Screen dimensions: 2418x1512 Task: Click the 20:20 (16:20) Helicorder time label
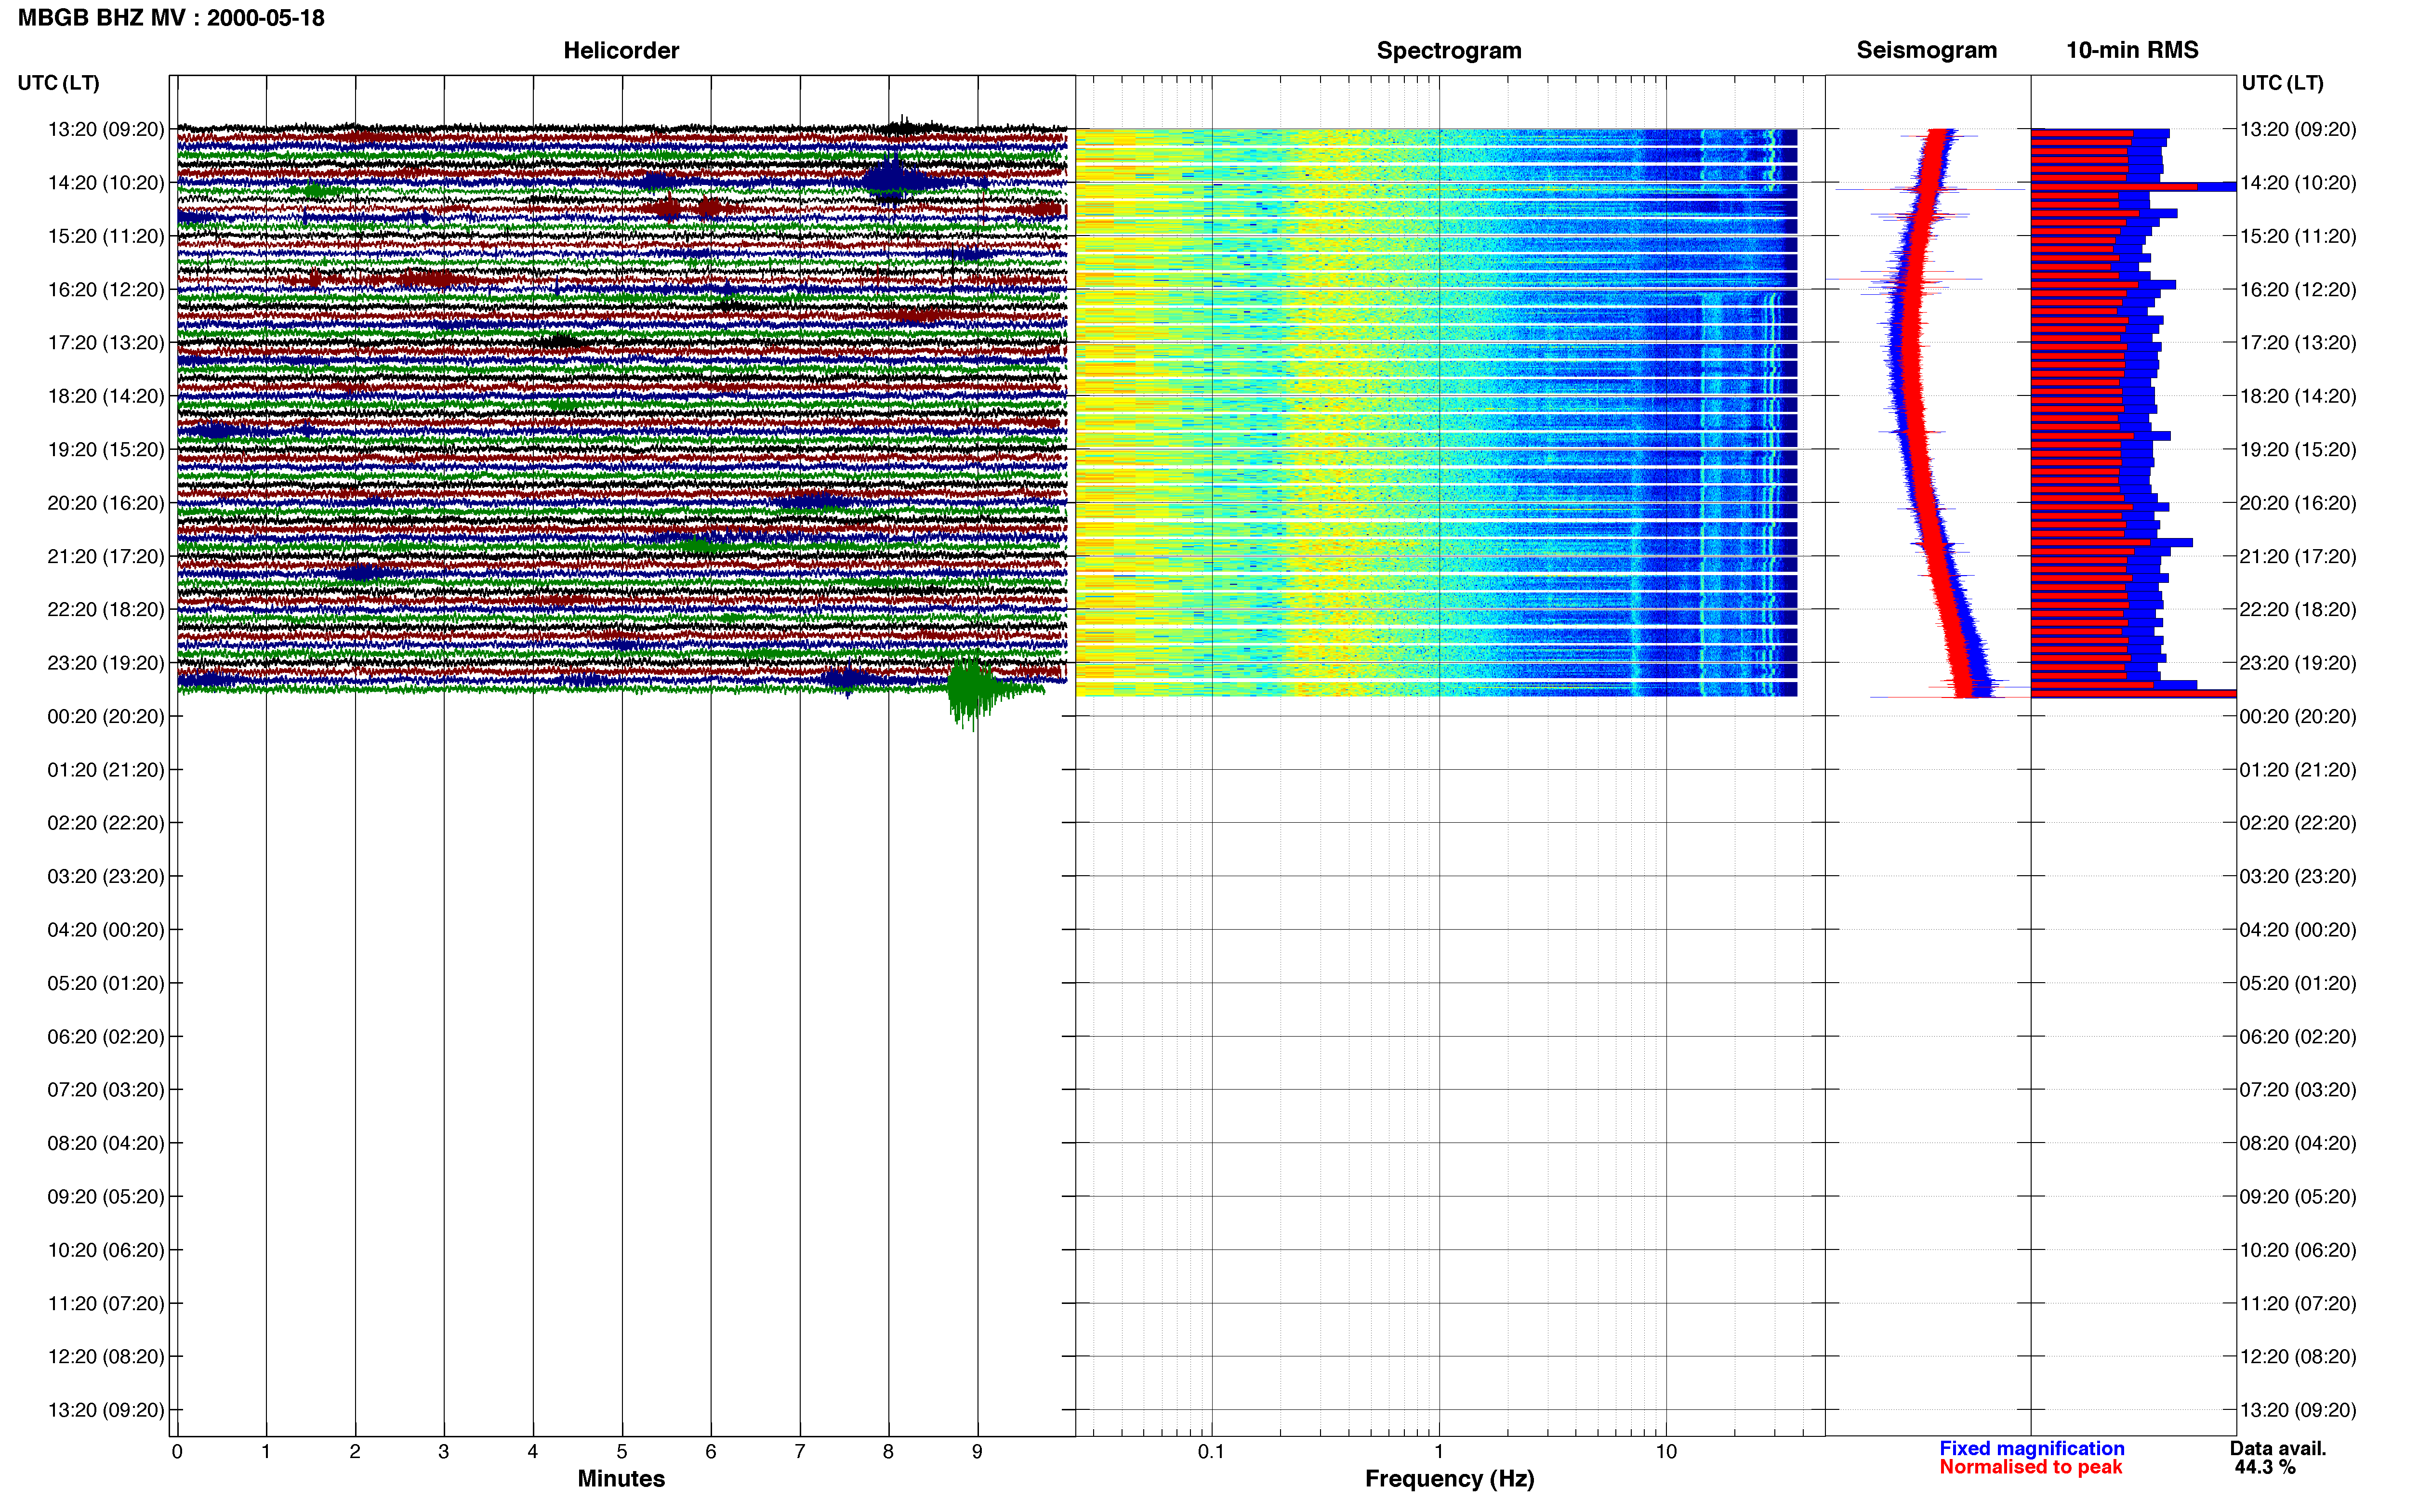click(x=106, y=503)
